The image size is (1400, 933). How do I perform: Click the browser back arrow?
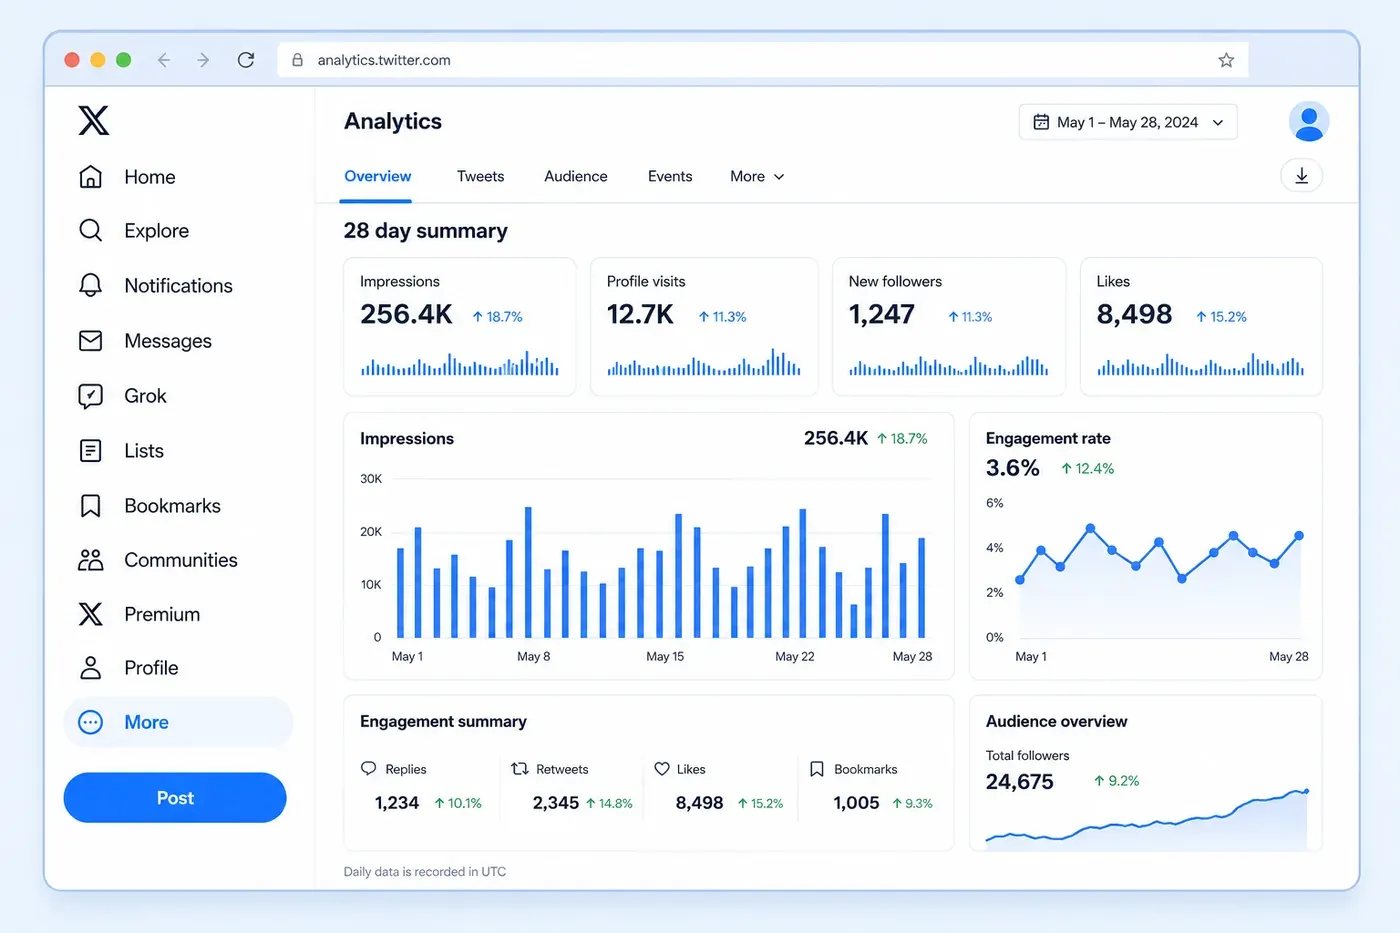point(164,60)
